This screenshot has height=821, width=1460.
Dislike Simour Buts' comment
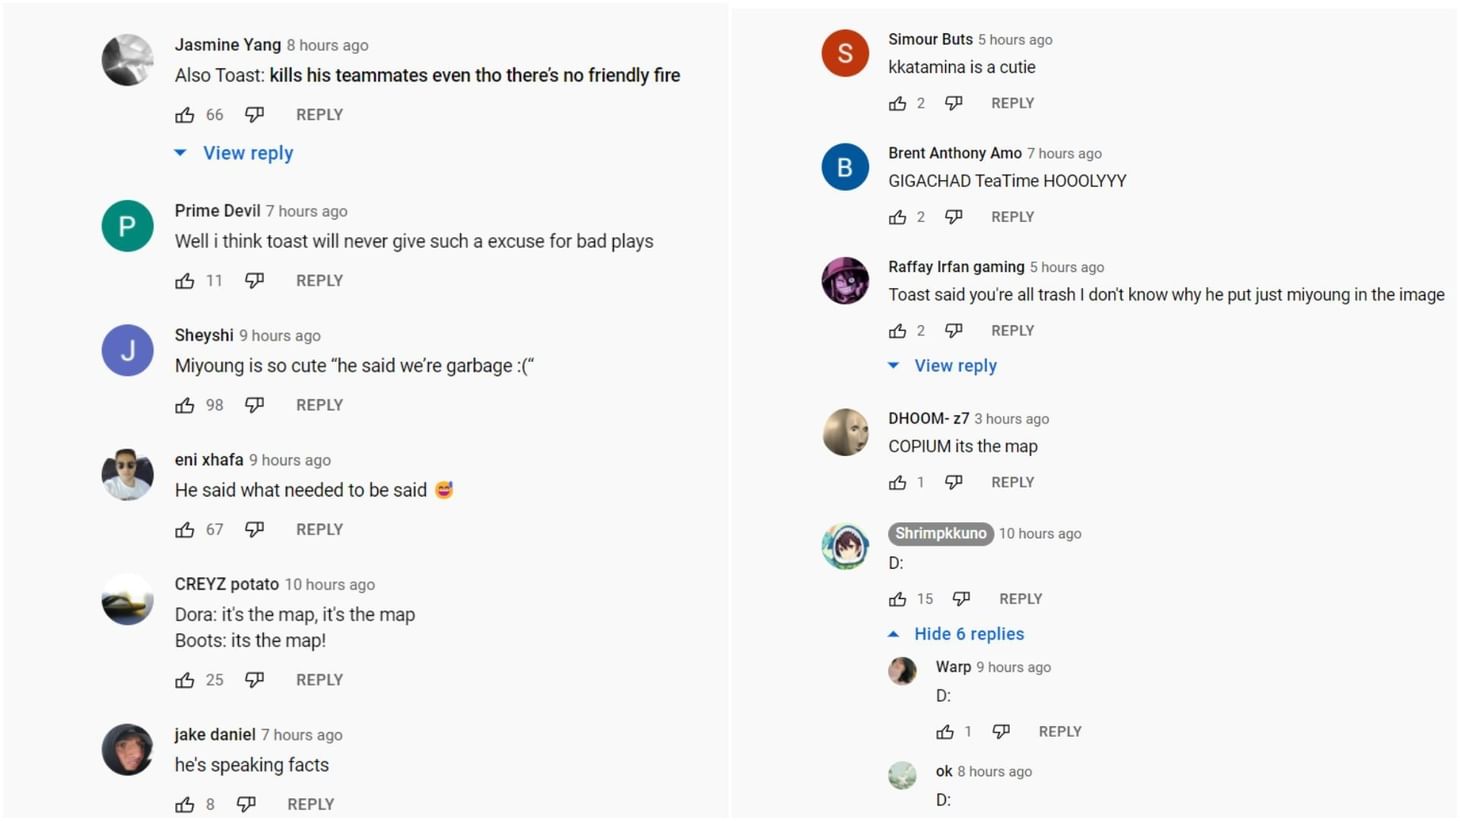(954, 102)
